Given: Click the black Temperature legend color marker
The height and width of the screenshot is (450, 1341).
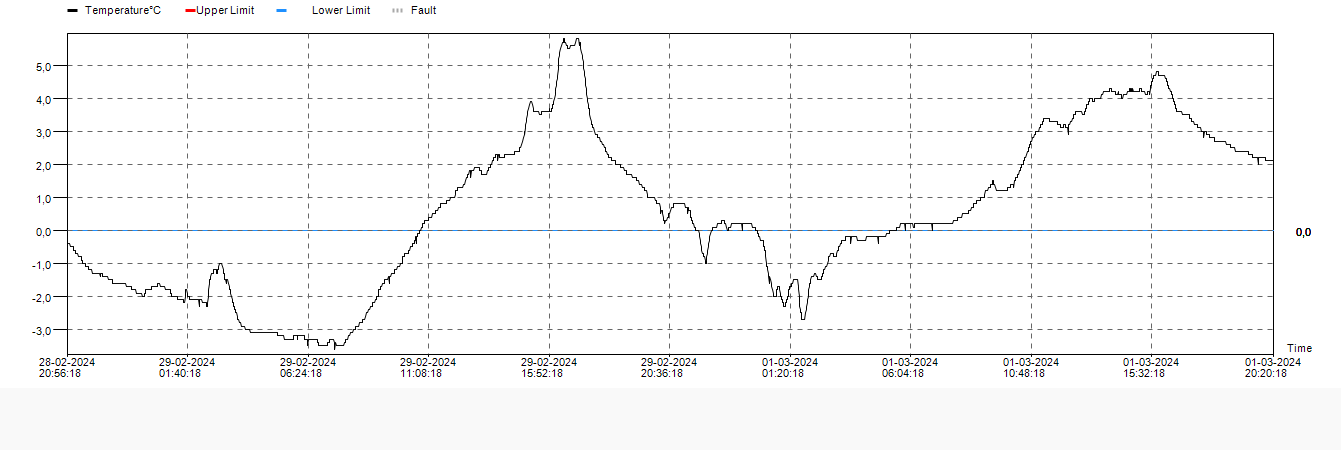Looking at the screenshot, I should pos(72,11).
